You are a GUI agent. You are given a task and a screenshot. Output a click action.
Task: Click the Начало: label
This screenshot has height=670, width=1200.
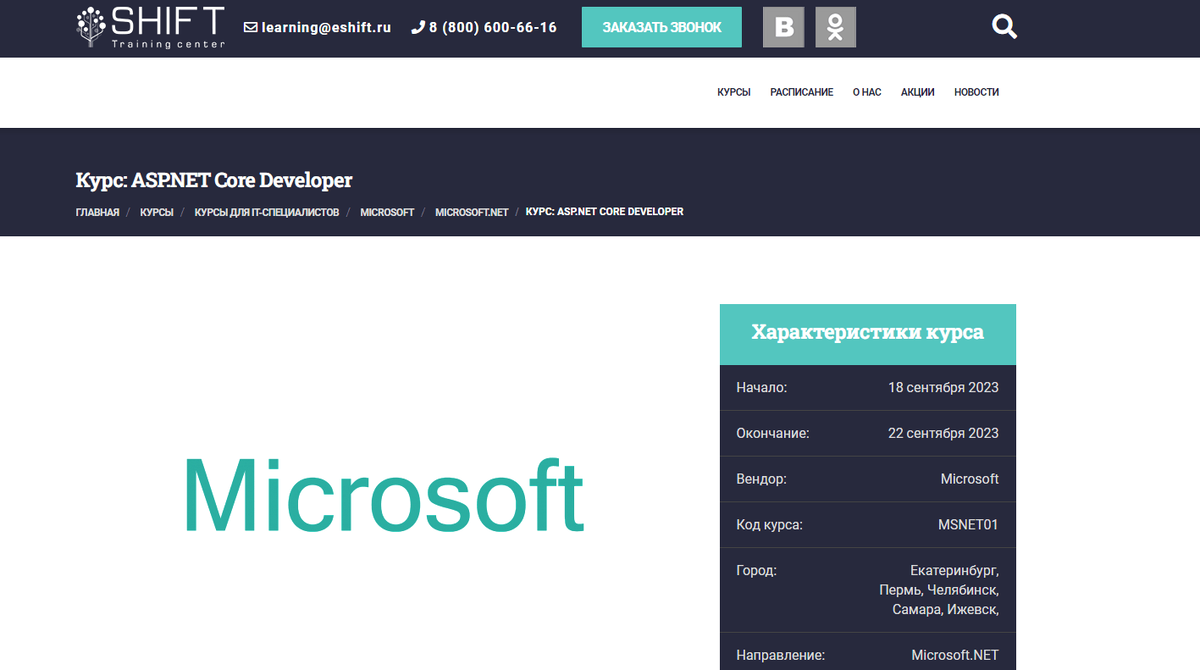[x=762, y=387]
